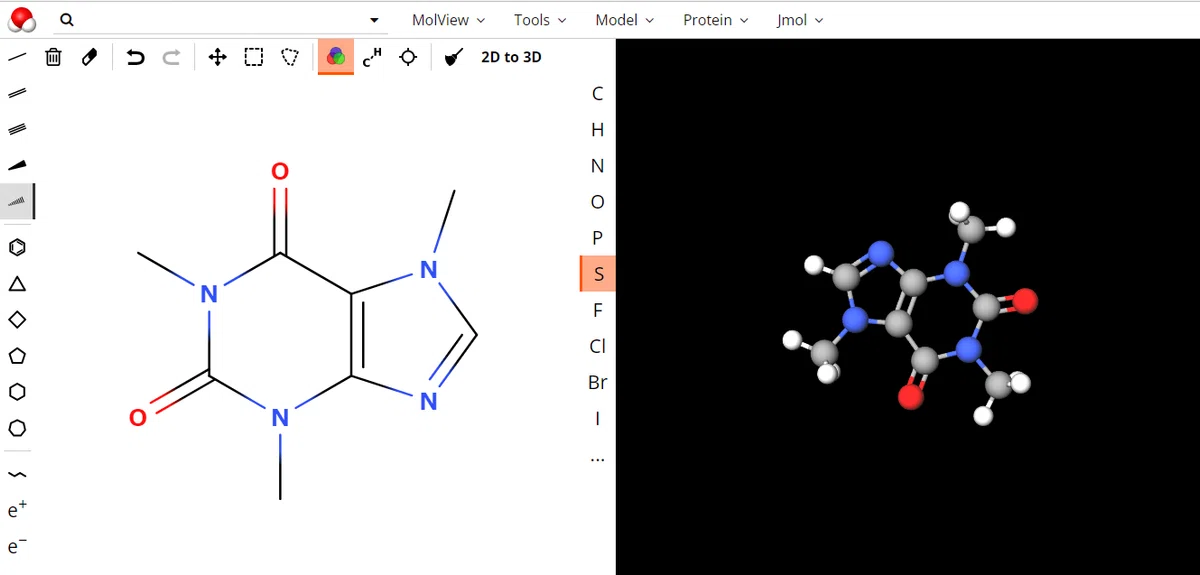
Task: Click the MolView logo icon
Action: pos(20,19)
